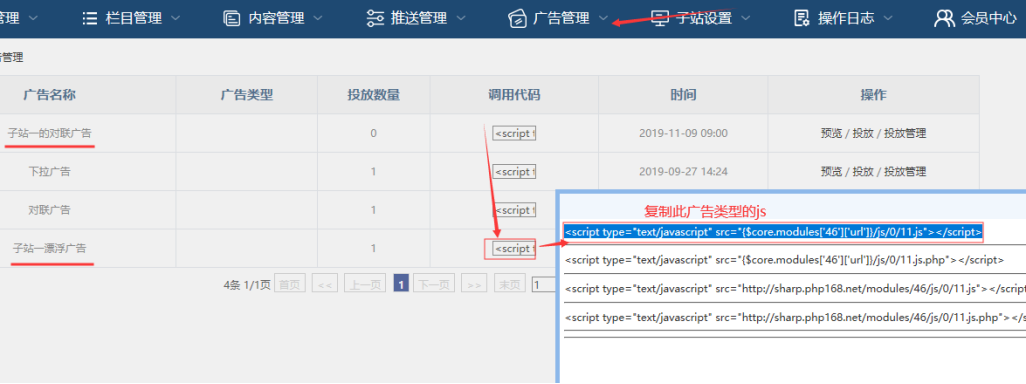Select script code field for 子站一的对联广告
The height and width of the screenshot is (384, 1026).
coord(514,133)
